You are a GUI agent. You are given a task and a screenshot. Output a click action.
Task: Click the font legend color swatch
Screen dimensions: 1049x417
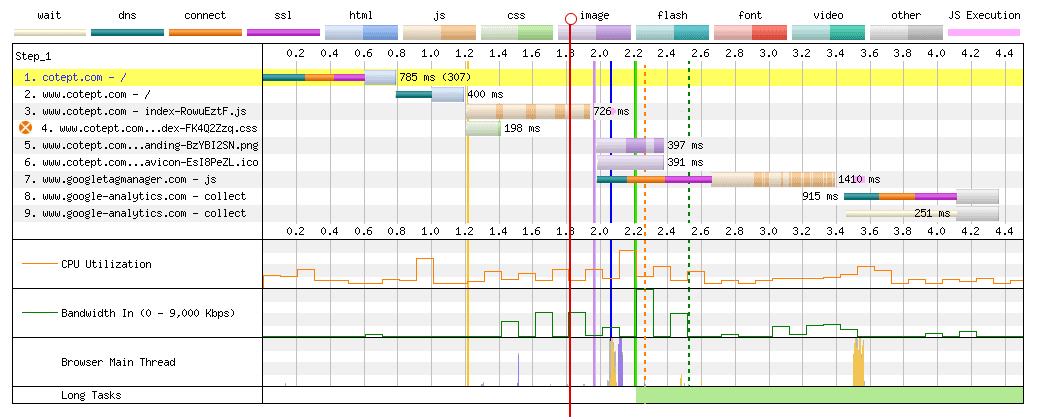pyautogui.click(x=751, y=32)
